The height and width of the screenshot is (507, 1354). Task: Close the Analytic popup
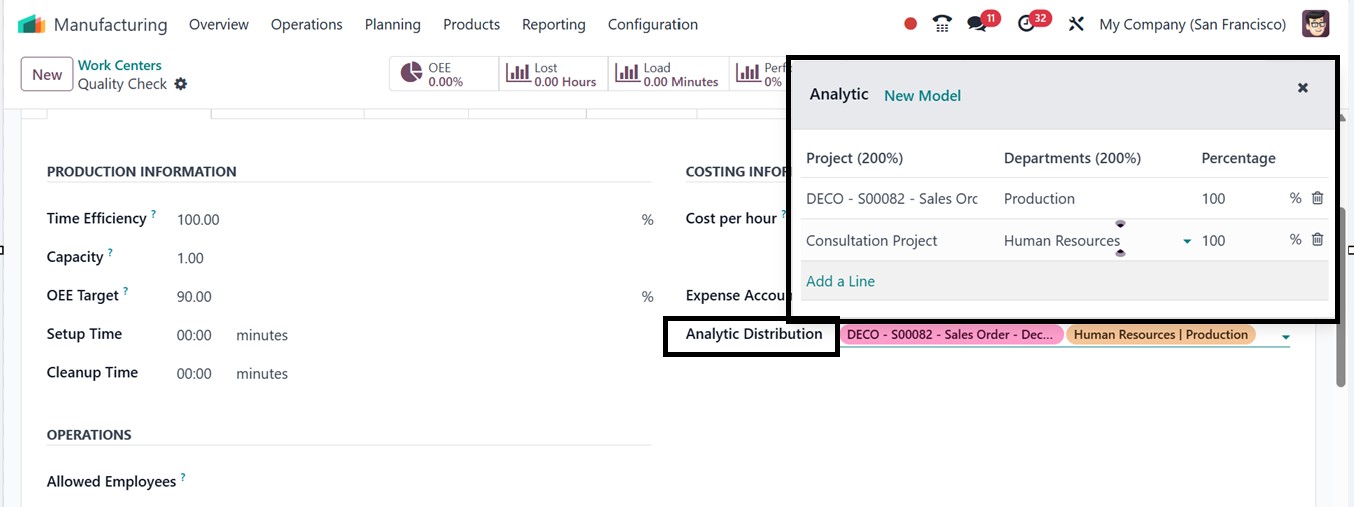1302,88
